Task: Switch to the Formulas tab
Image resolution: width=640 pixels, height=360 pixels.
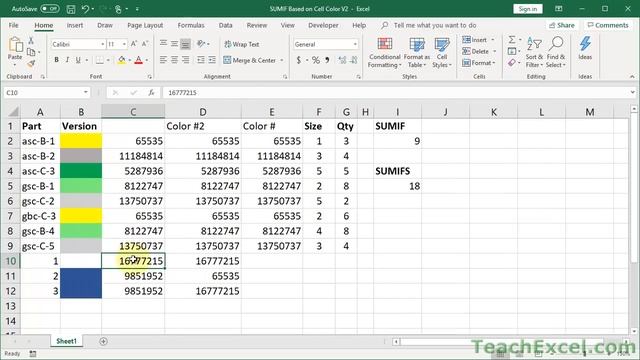Action: tap(191, 25)
